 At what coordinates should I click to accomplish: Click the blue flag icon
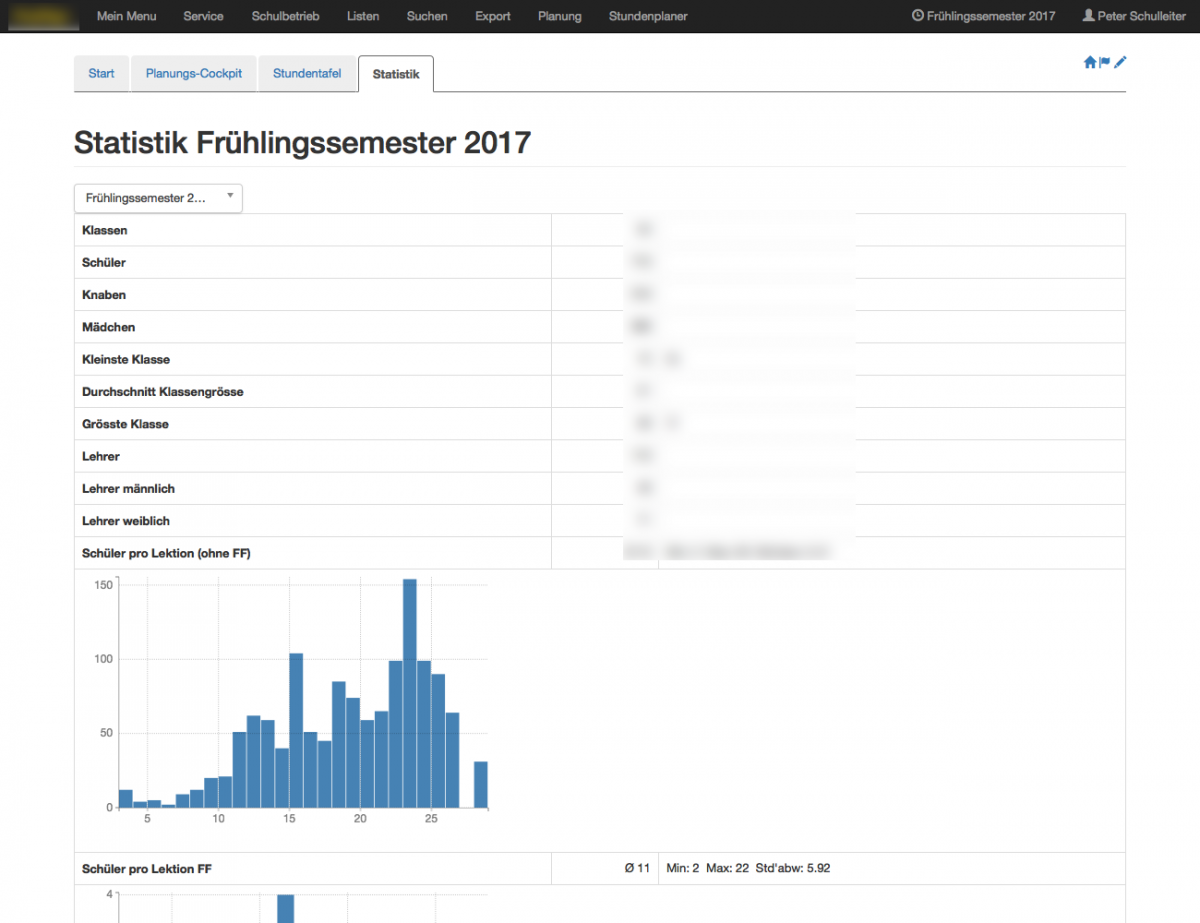pos(1105,62)
